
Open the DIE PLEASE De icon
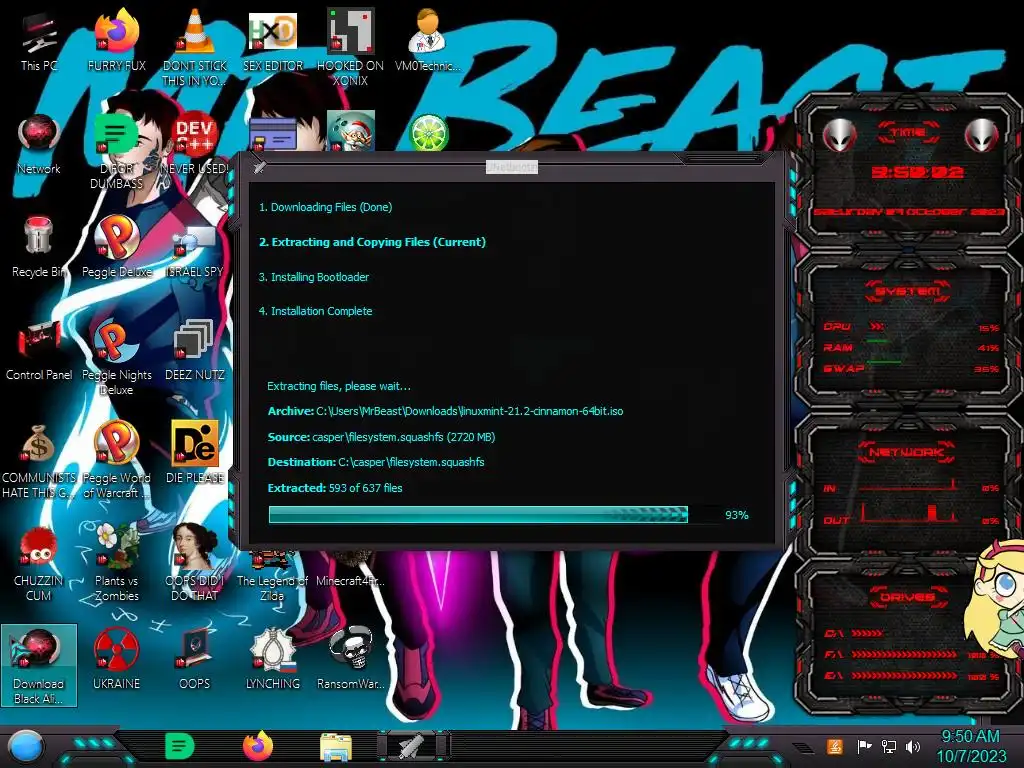[x=194, y=452]
